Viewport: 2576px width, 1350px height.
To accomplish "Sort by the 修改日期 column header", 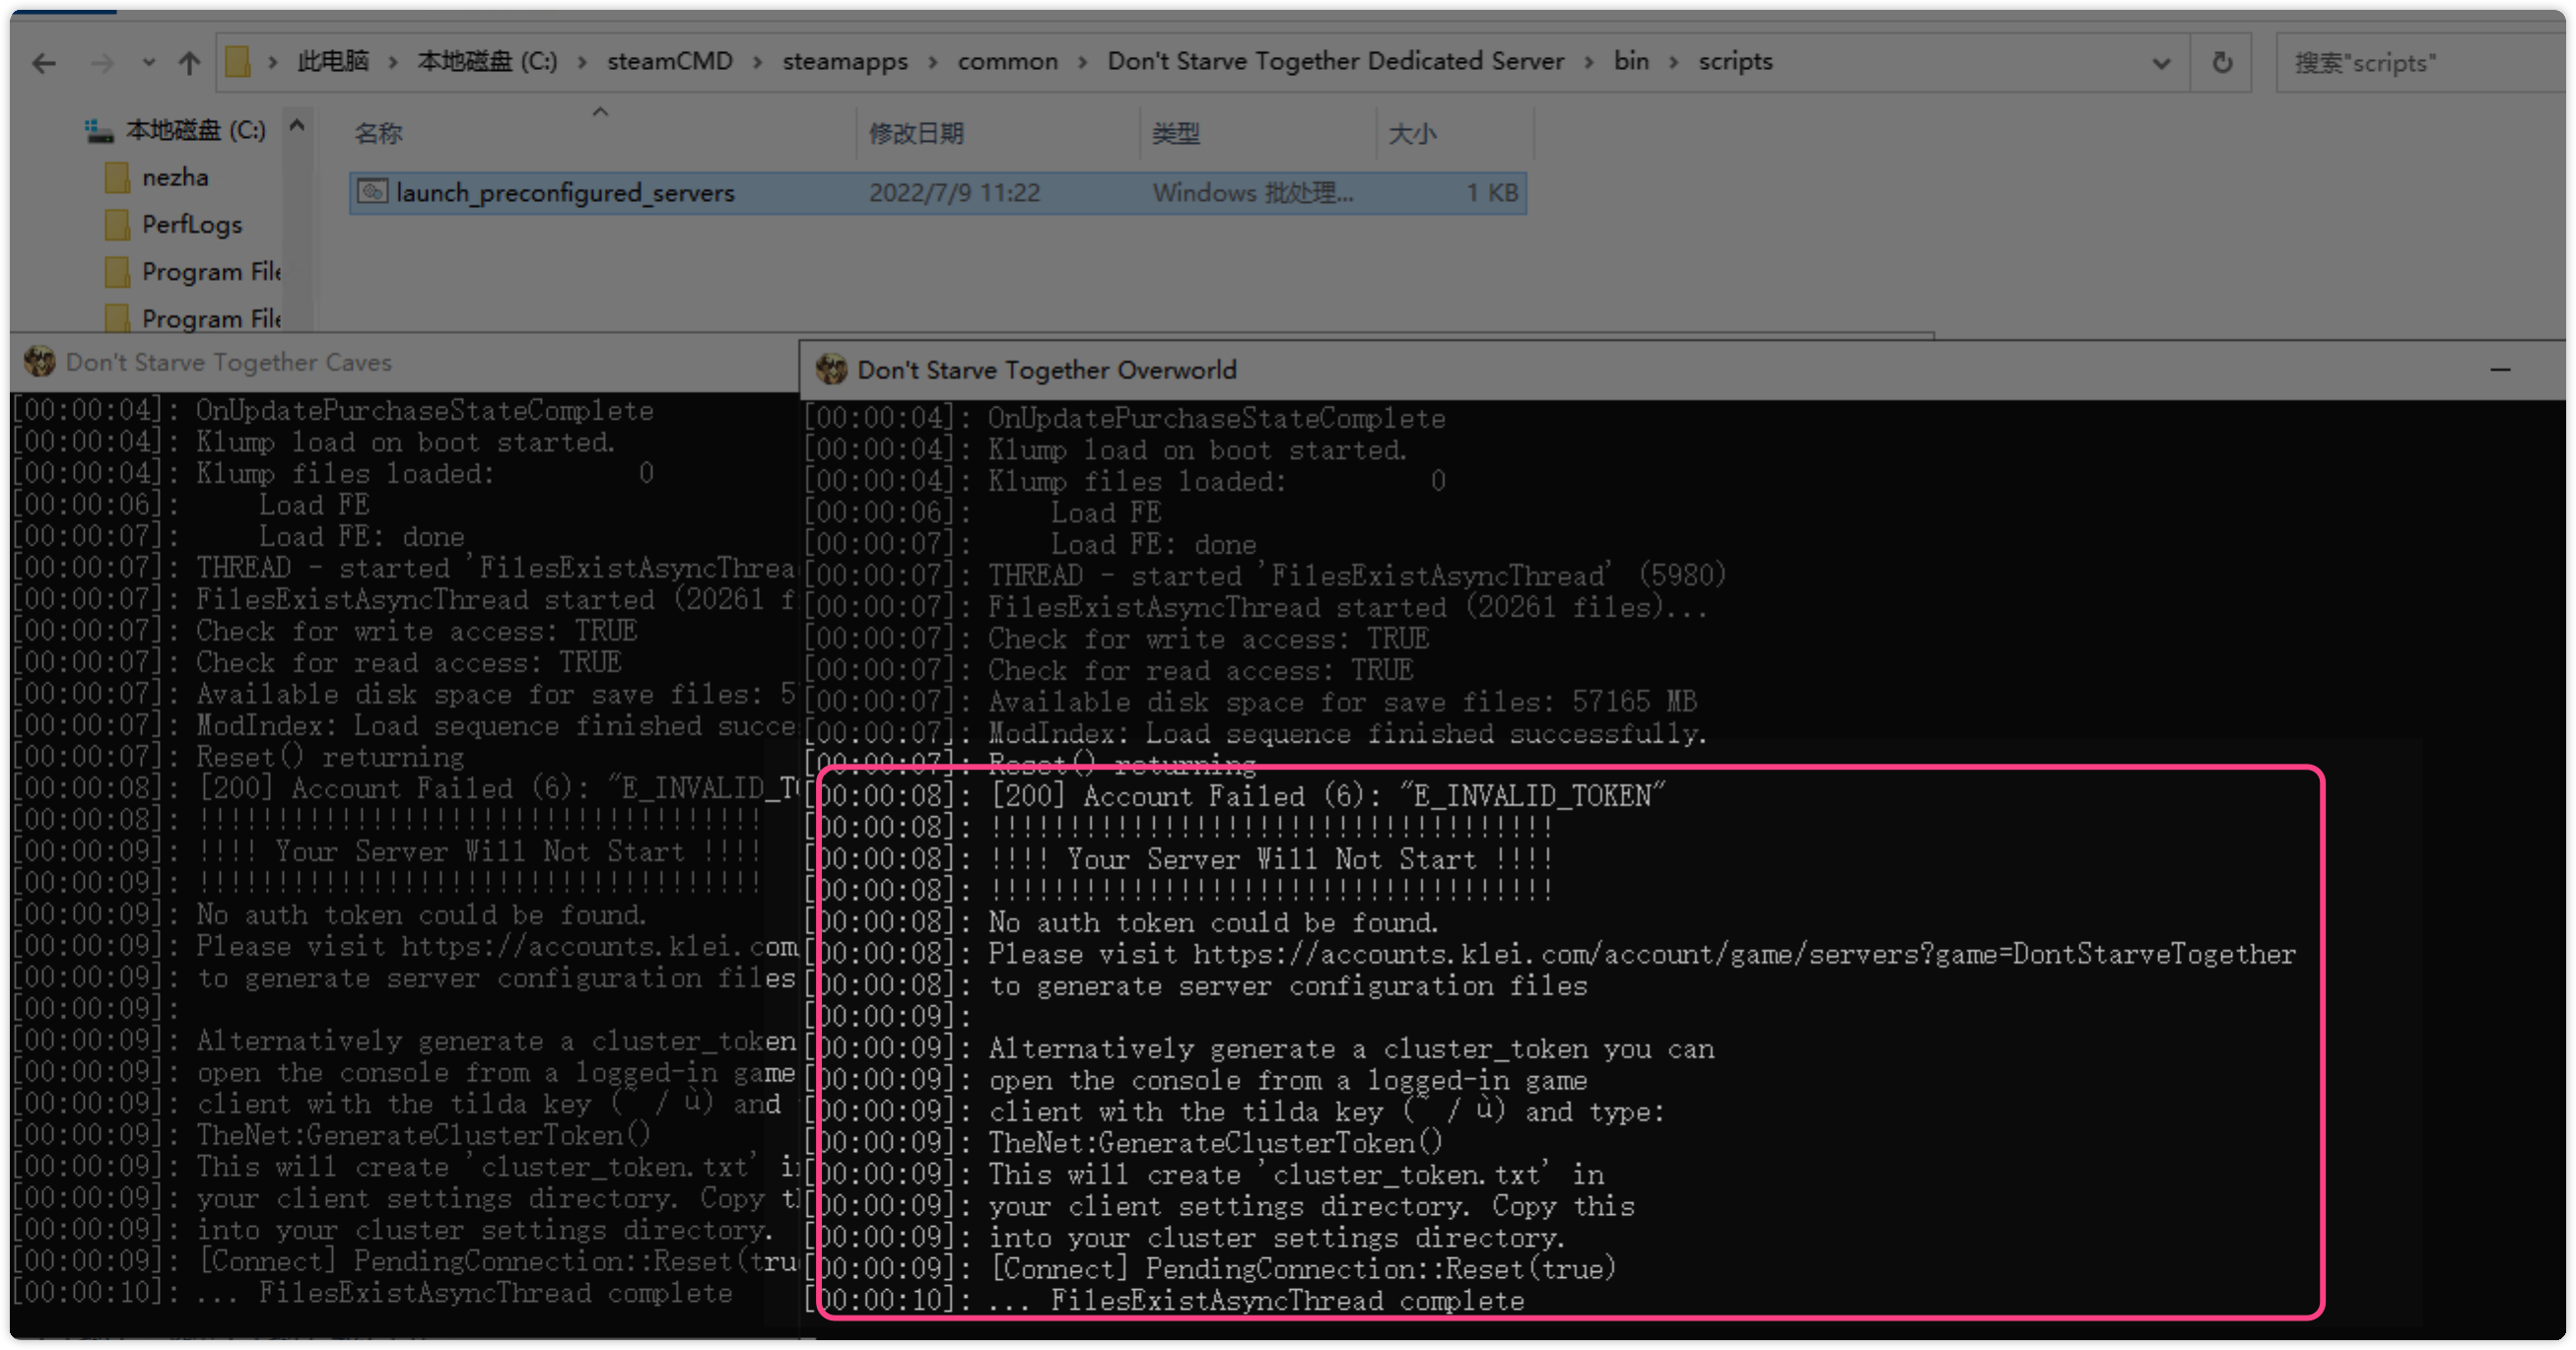I will coord(916,133).
